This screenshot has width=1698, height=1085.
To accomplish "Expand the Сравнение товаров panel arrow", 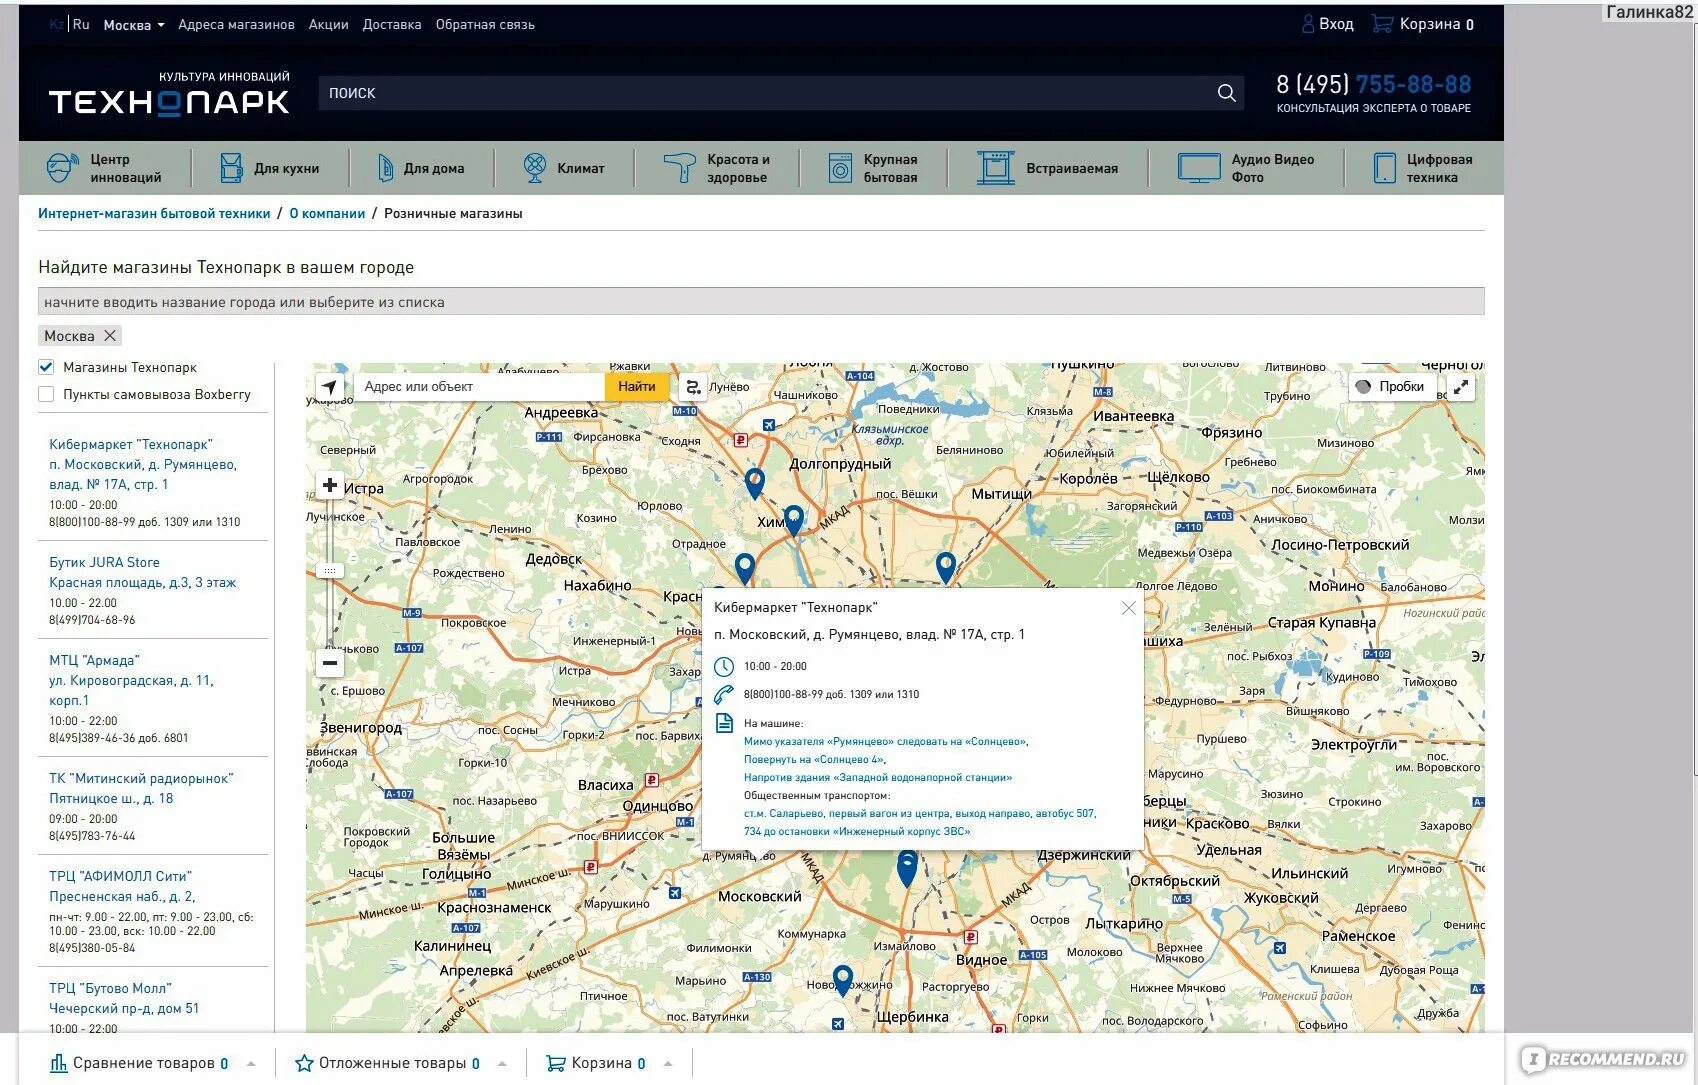I will [251, 1064].
